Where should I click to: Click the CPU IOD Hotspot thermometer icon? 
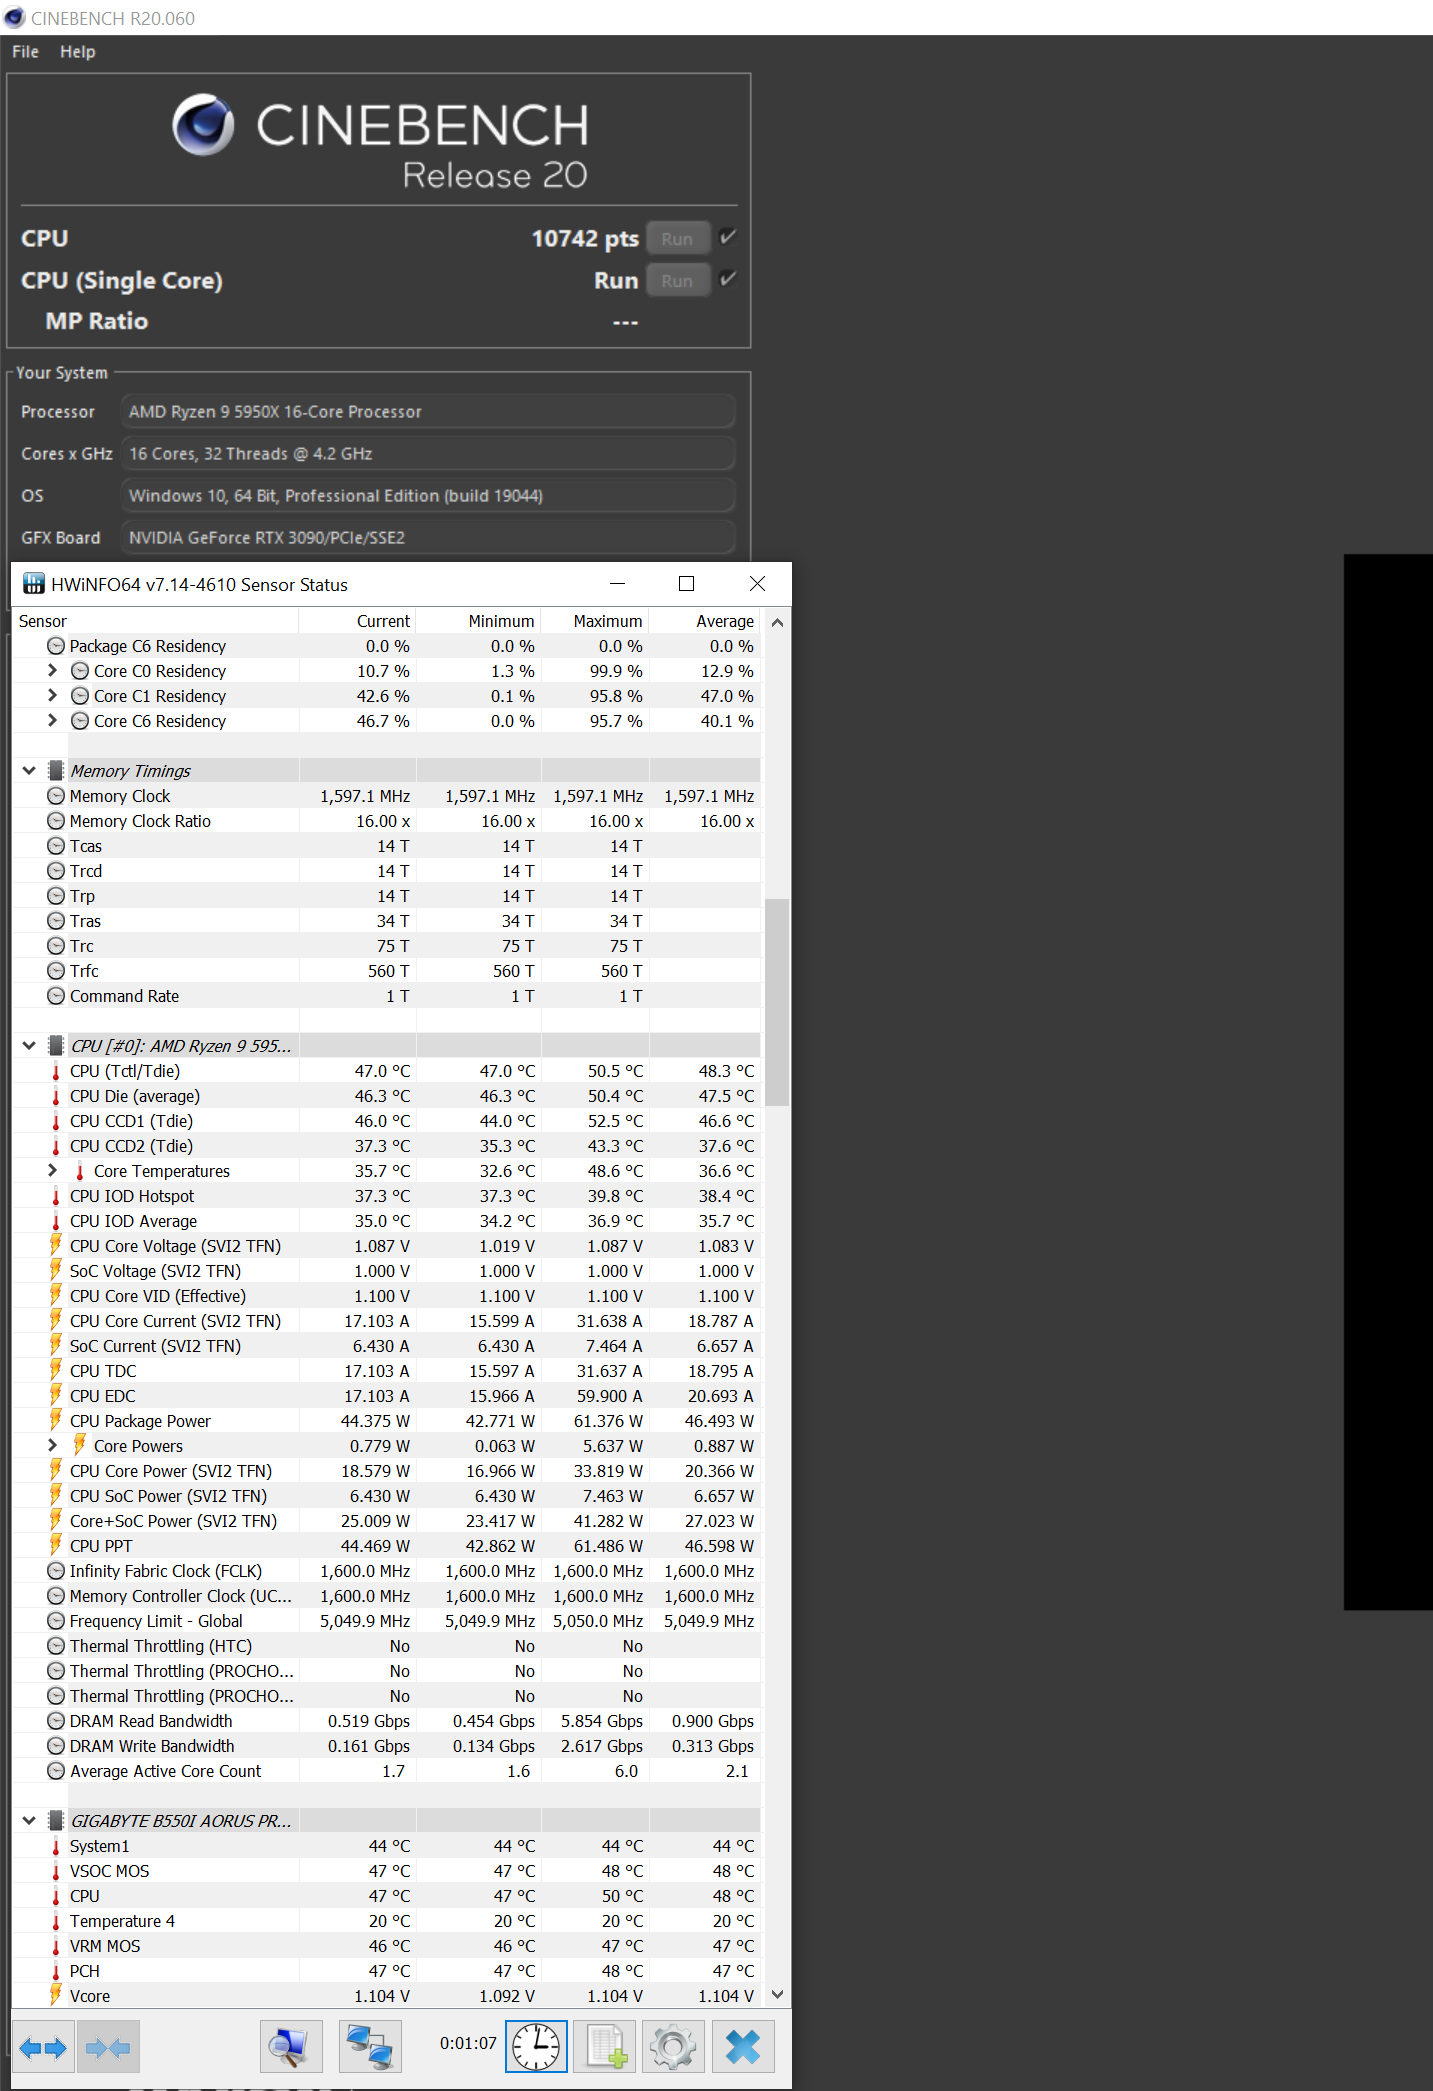56,1196
